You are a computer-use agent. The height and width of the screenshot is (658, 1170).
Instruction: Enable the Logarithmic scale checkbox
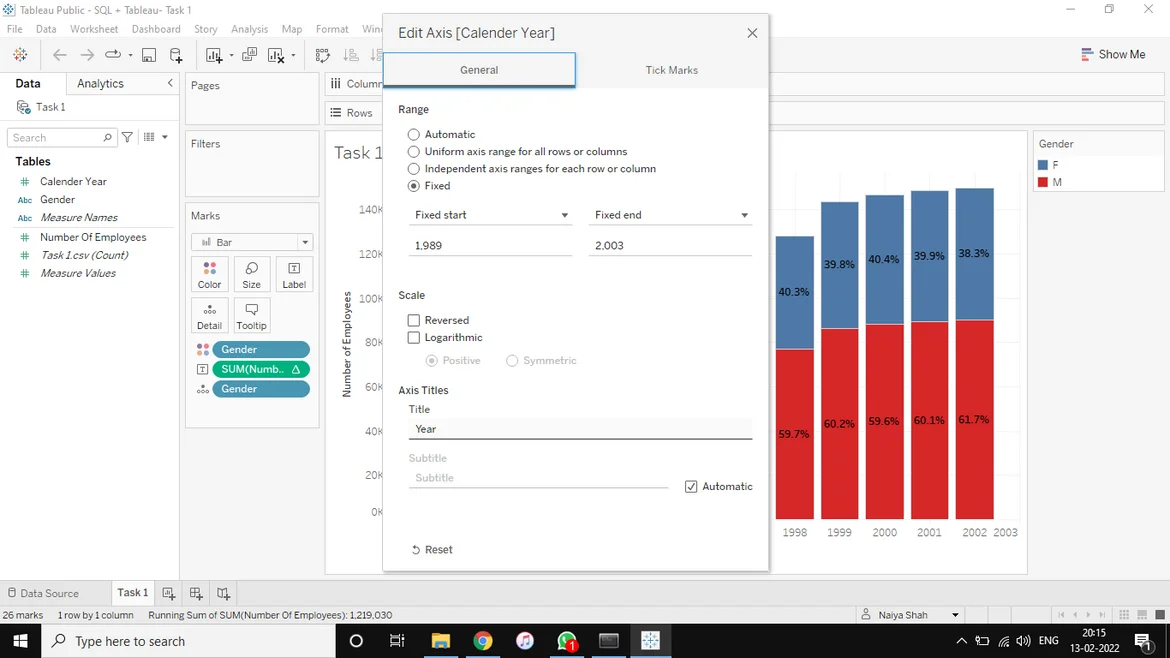[414, 338]
